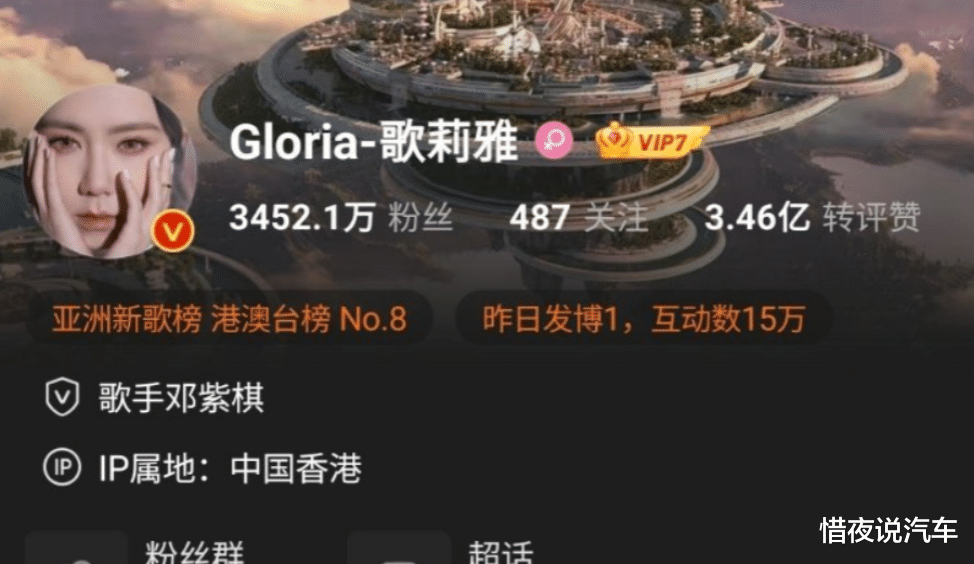Show the 3.46亿 转评赞 stats
This screenshot has width=974, height=564.
point(812,217)
